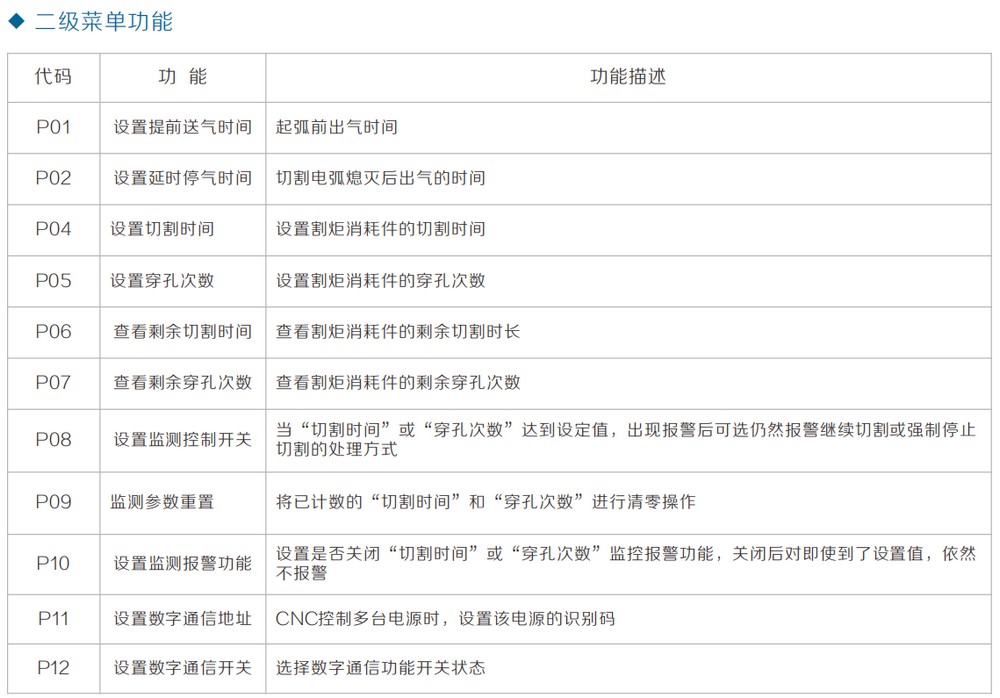Select the 代码 column header
This screenshot has width=1000, height=698.
[x=53, y=77]
